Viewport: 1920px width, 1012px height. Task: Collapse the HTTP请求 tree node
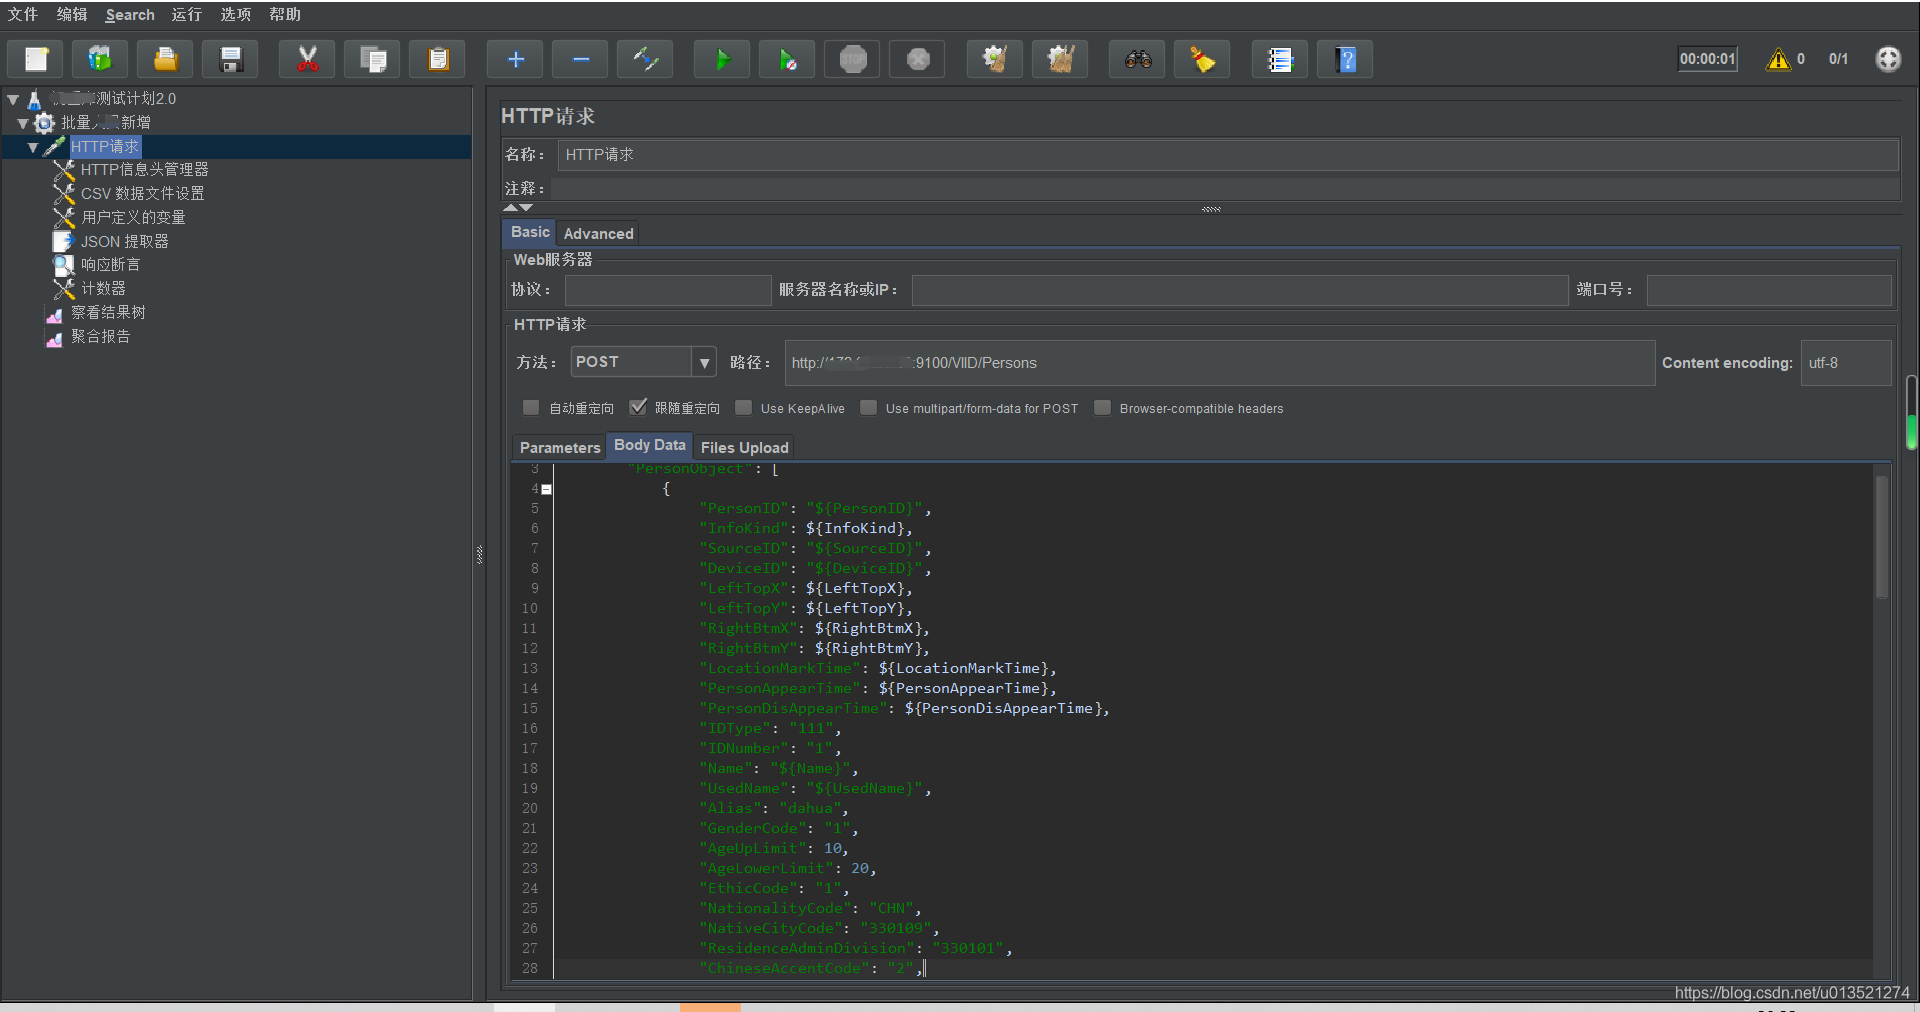[x=33, y=147]
